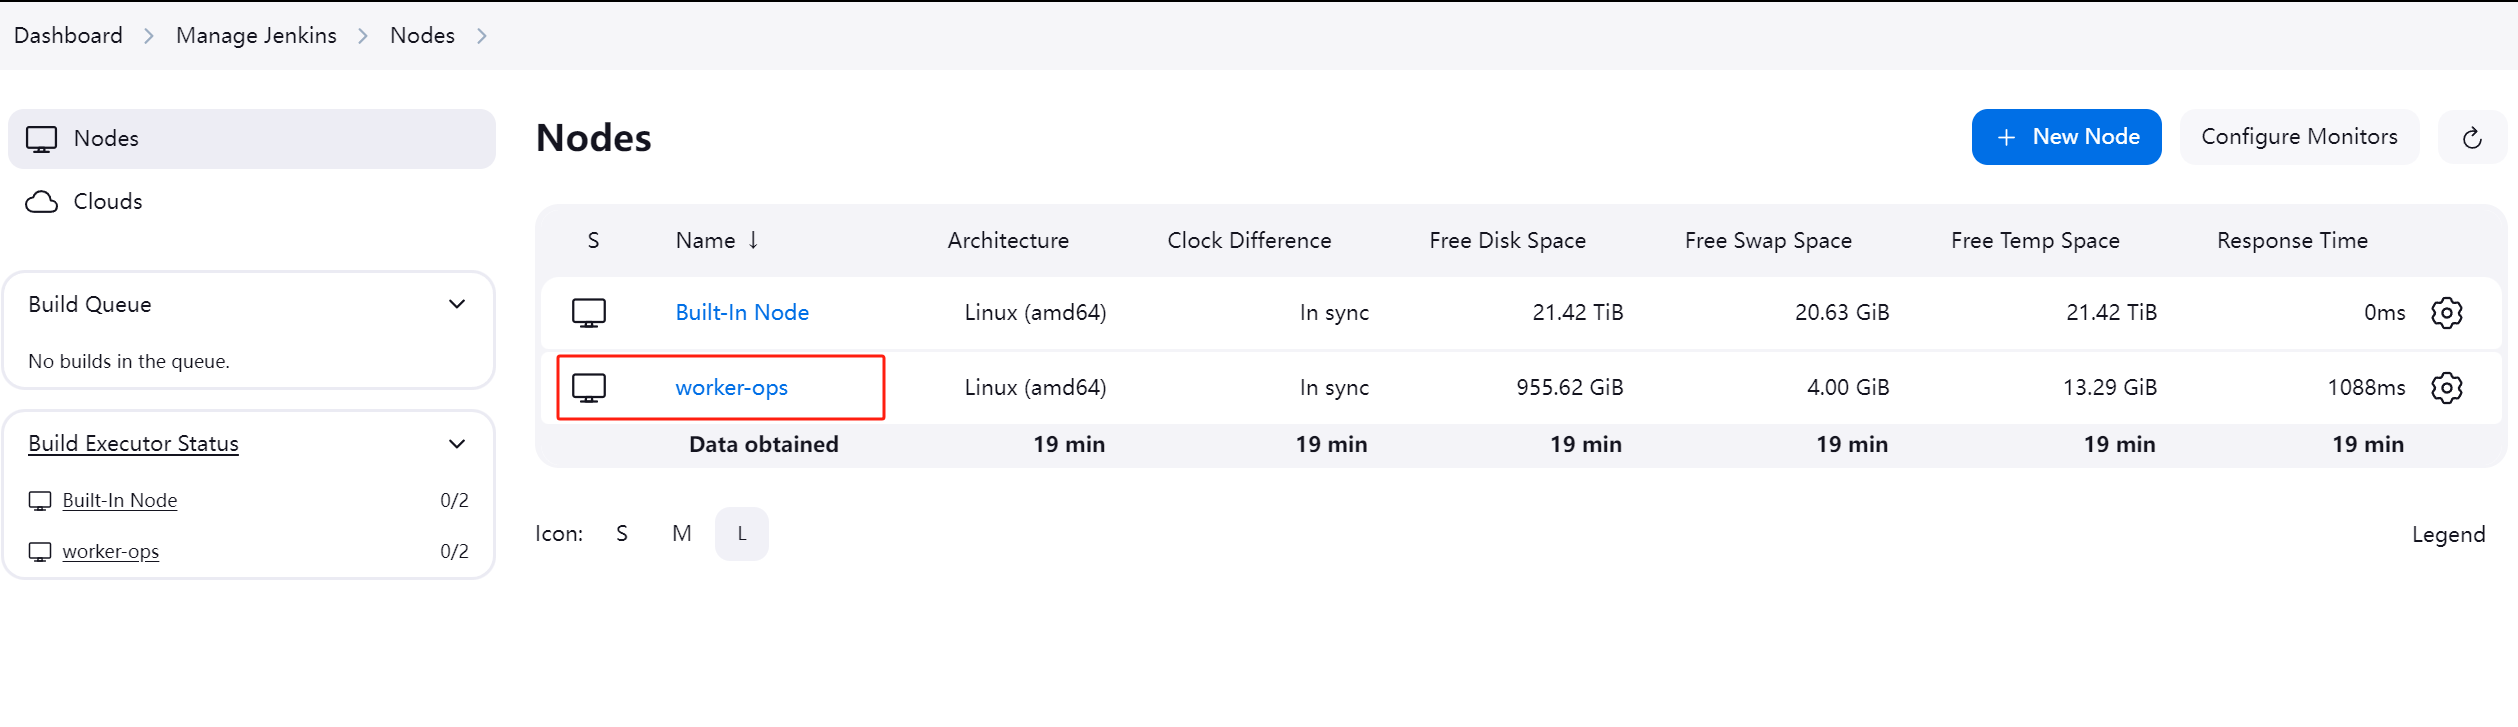Screen dimensions: 2518x727
Task: Click 'No builds in the queue.' text
Action: [x=129, y=362]
